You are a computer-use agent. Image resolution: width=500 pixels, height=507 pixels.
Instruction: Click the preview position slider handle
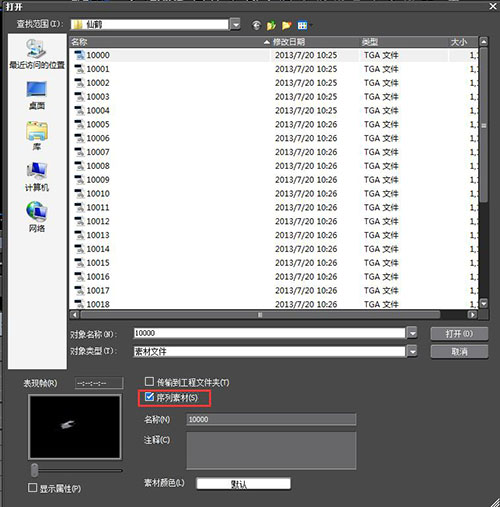34,470
